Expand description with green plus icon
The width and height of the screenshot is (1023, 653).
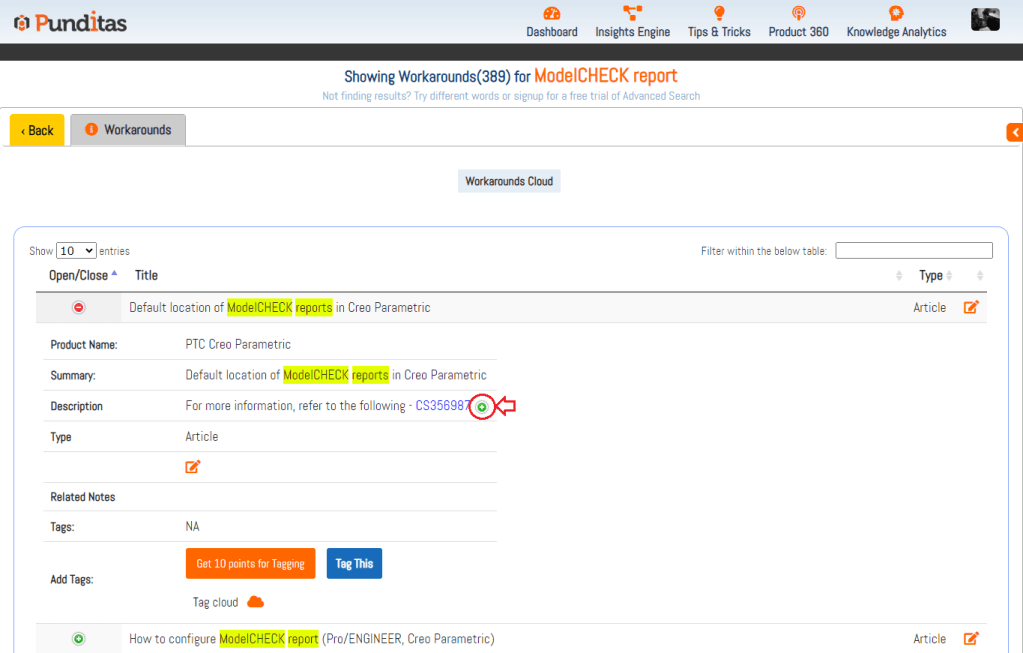pos(482,407)
